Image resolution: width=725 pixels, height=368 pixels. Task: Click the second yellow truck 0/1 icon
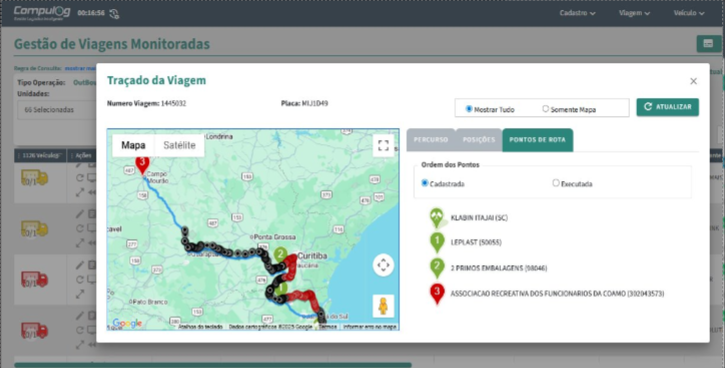(x=35, y=228)
